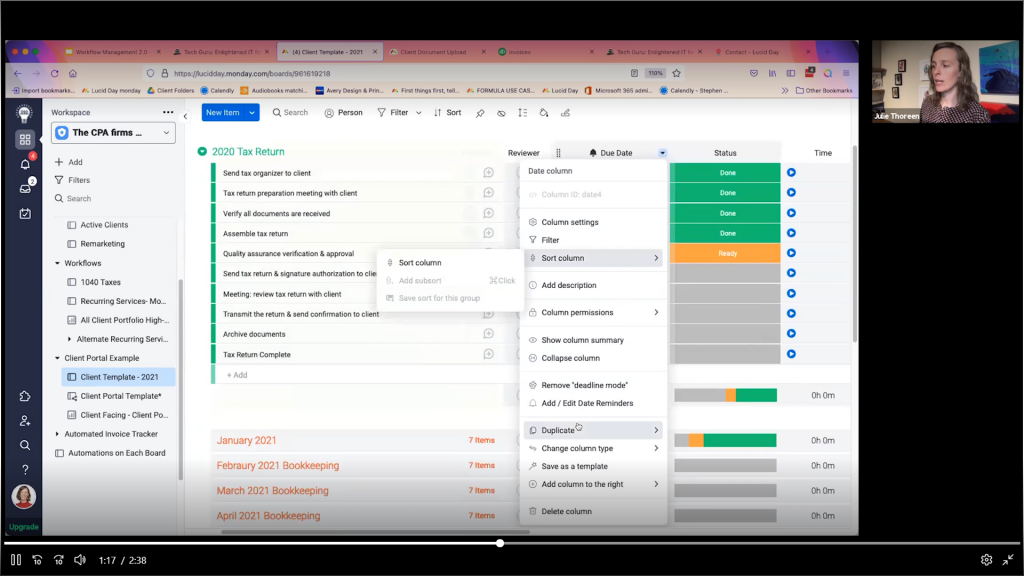This screenshot has width=1024, height=576.
Task: Open the New Item dropdown arrow
Action: (x=251, y=113)
